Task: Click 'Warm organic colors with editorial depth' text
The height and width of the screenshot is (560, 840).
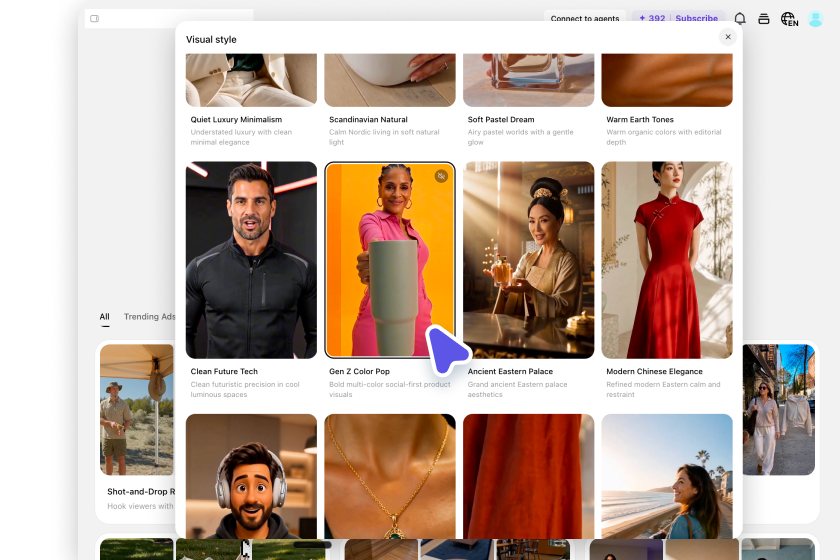Action: pos(664,137)
